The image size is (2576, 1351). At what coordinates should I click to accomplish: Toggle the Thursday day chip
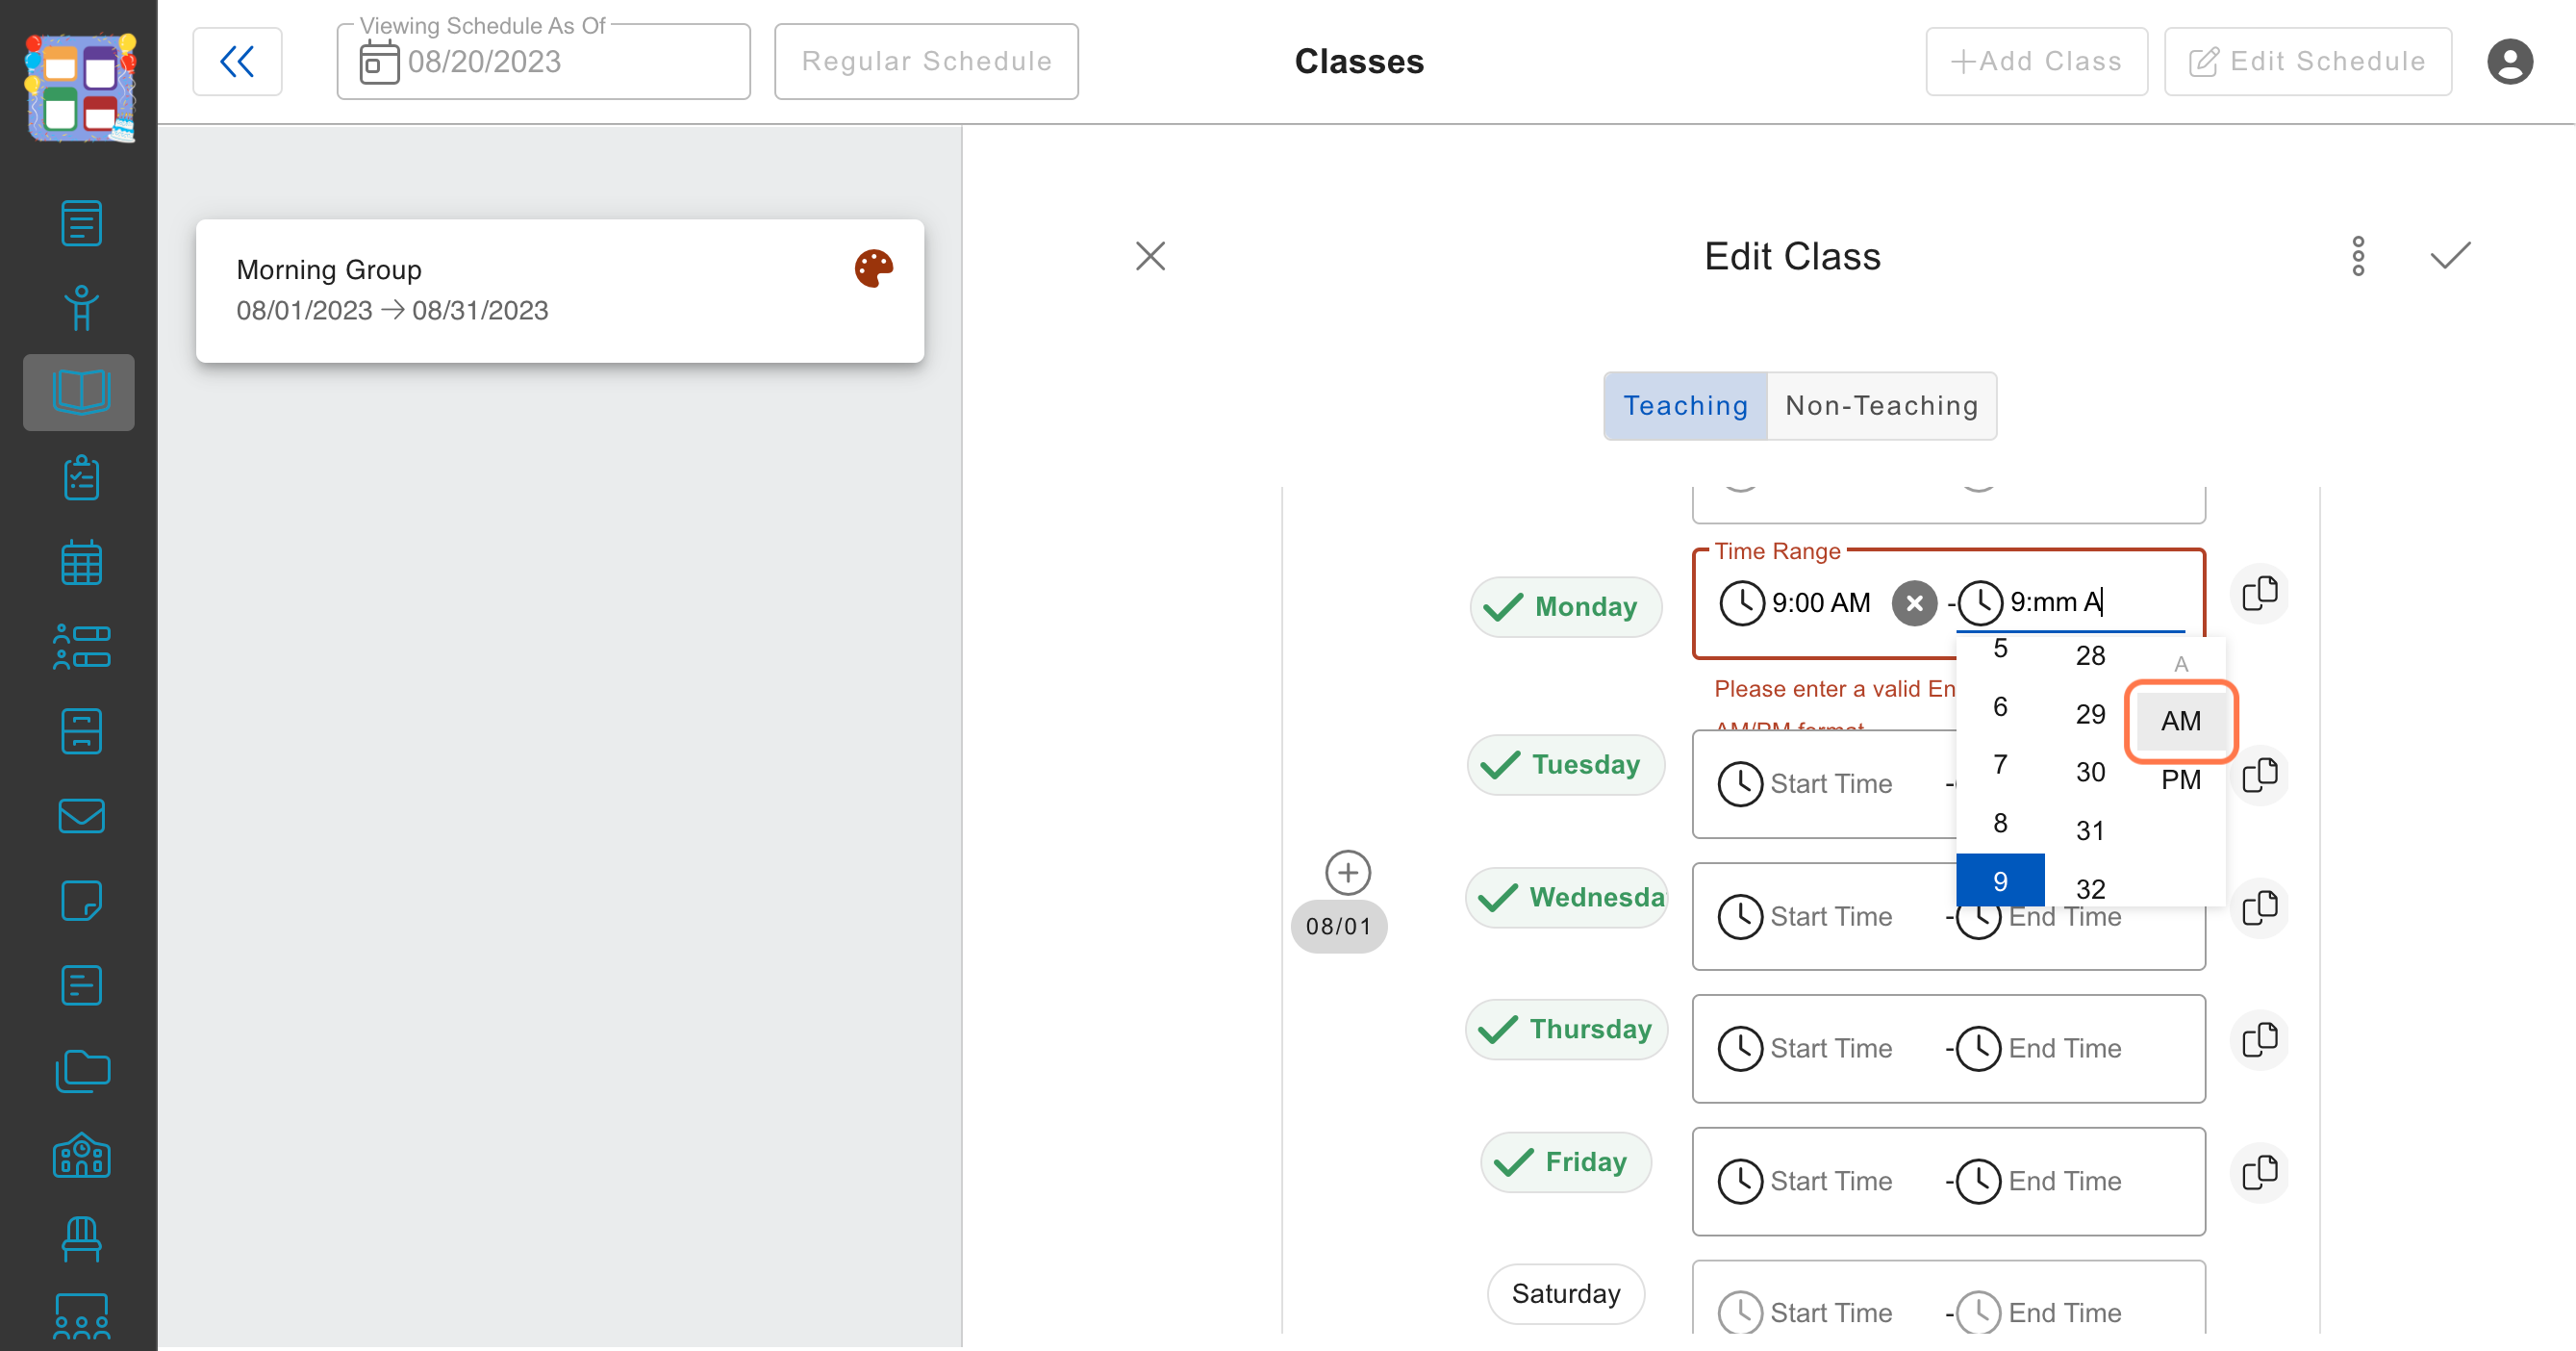[1566, 1030]
